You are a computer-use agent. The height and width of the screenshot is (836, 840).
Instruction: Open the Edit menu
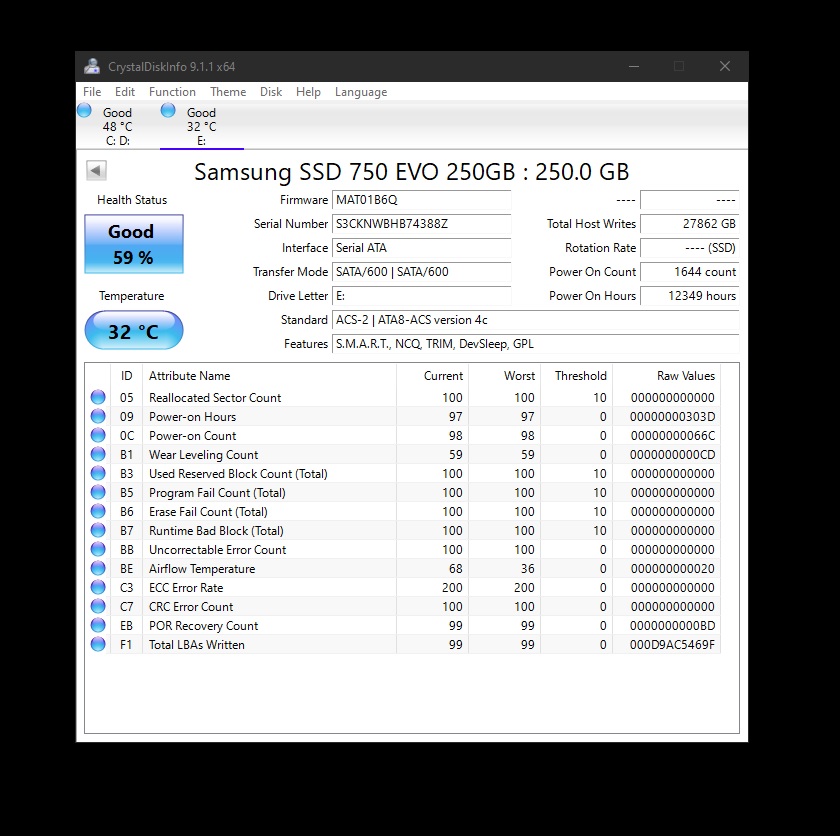pos(125,92)
